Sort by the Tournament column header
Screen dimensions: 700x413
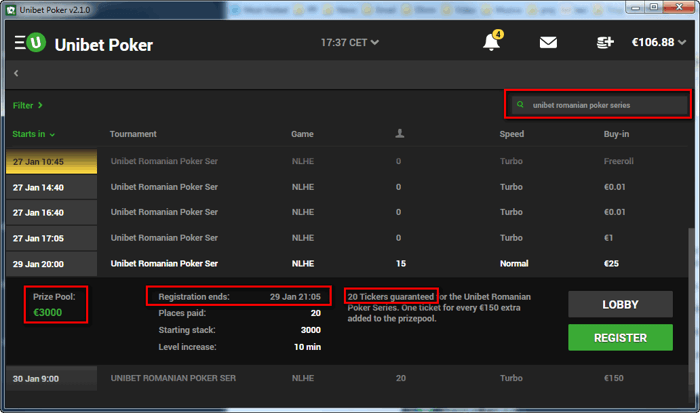coord(133,134)
